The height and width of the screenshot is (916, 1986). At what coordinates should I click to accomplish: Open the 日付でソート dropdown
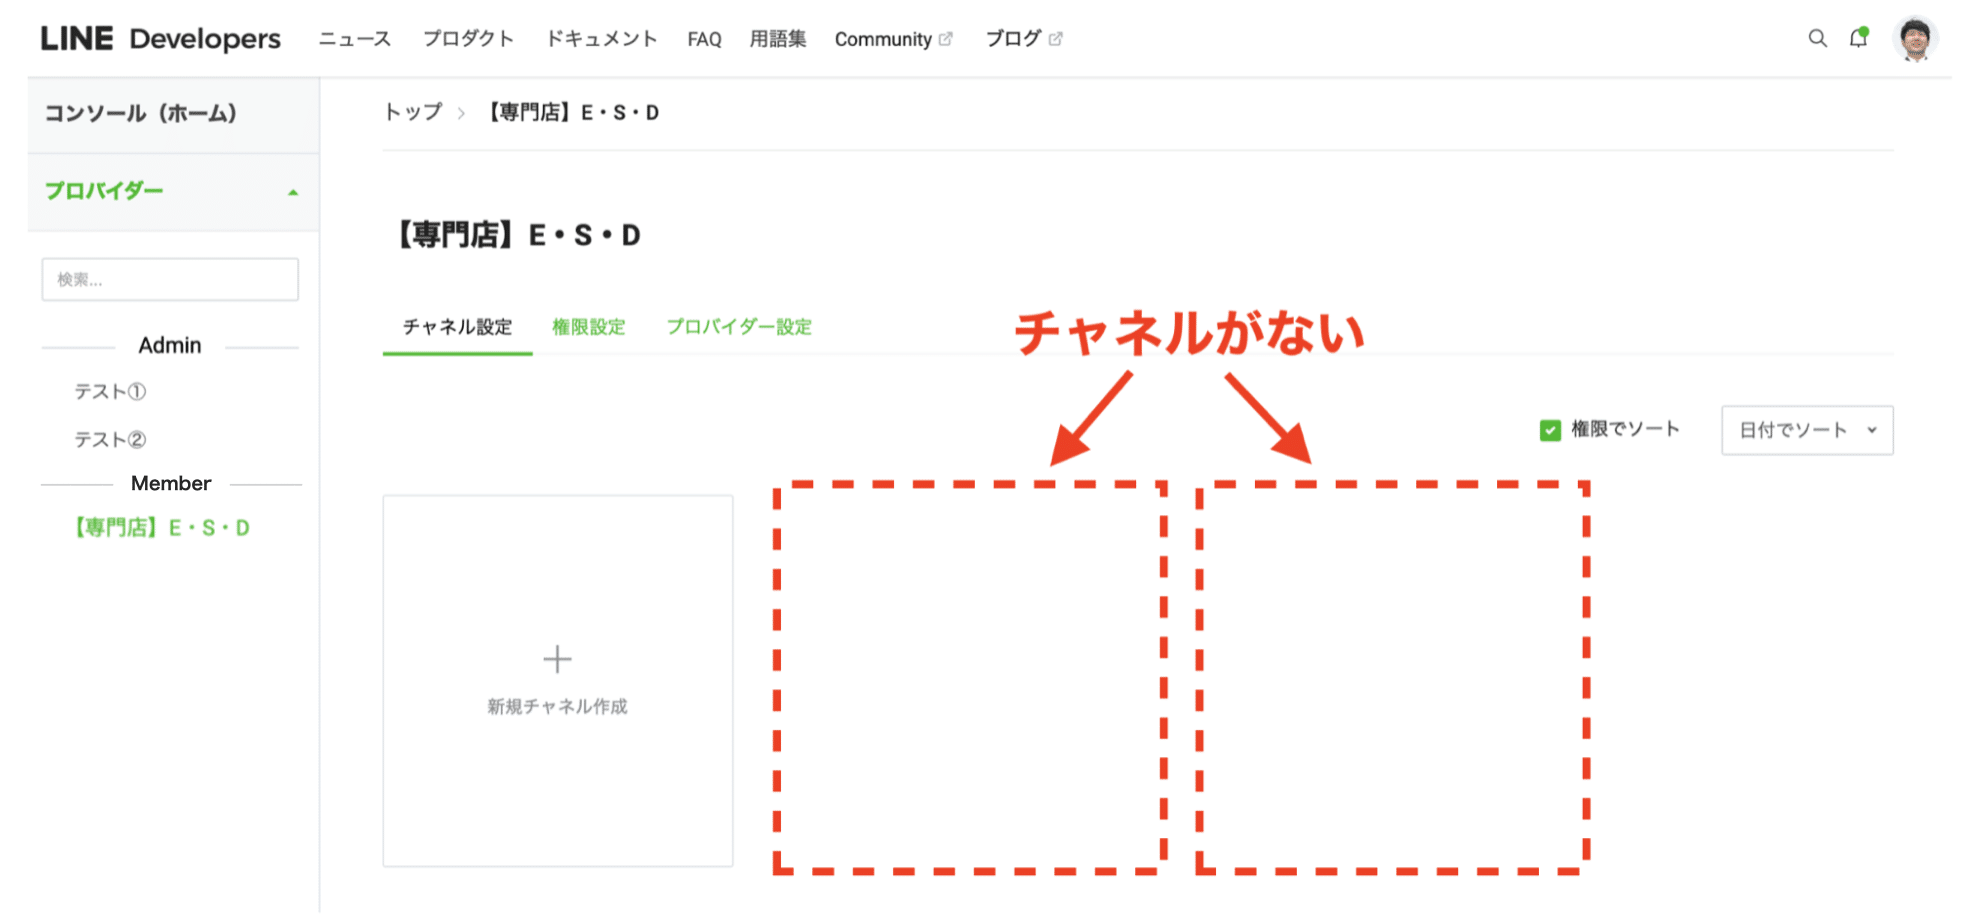(x=1806, y=429)
